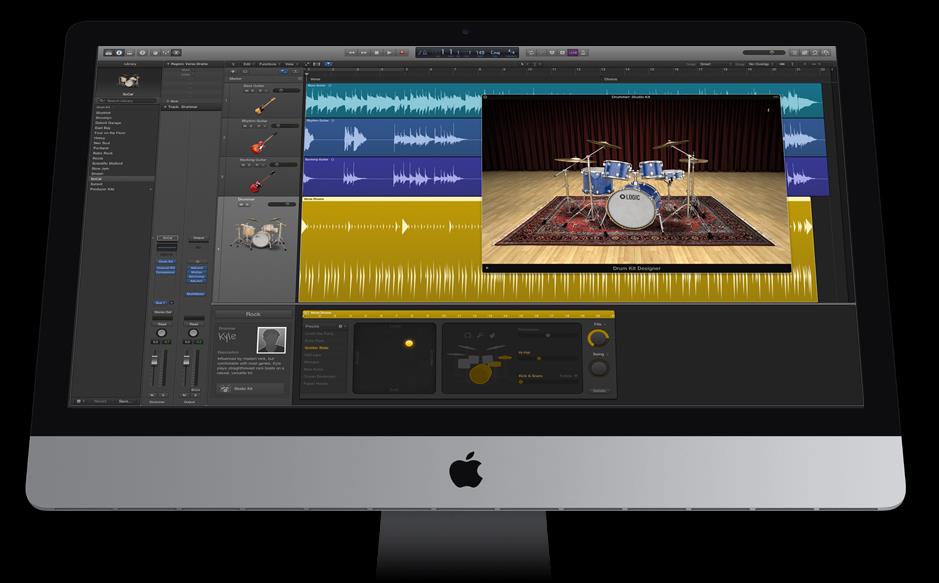
Task: Adjust the master volume slider in control bar
Action: coord(765,53)
